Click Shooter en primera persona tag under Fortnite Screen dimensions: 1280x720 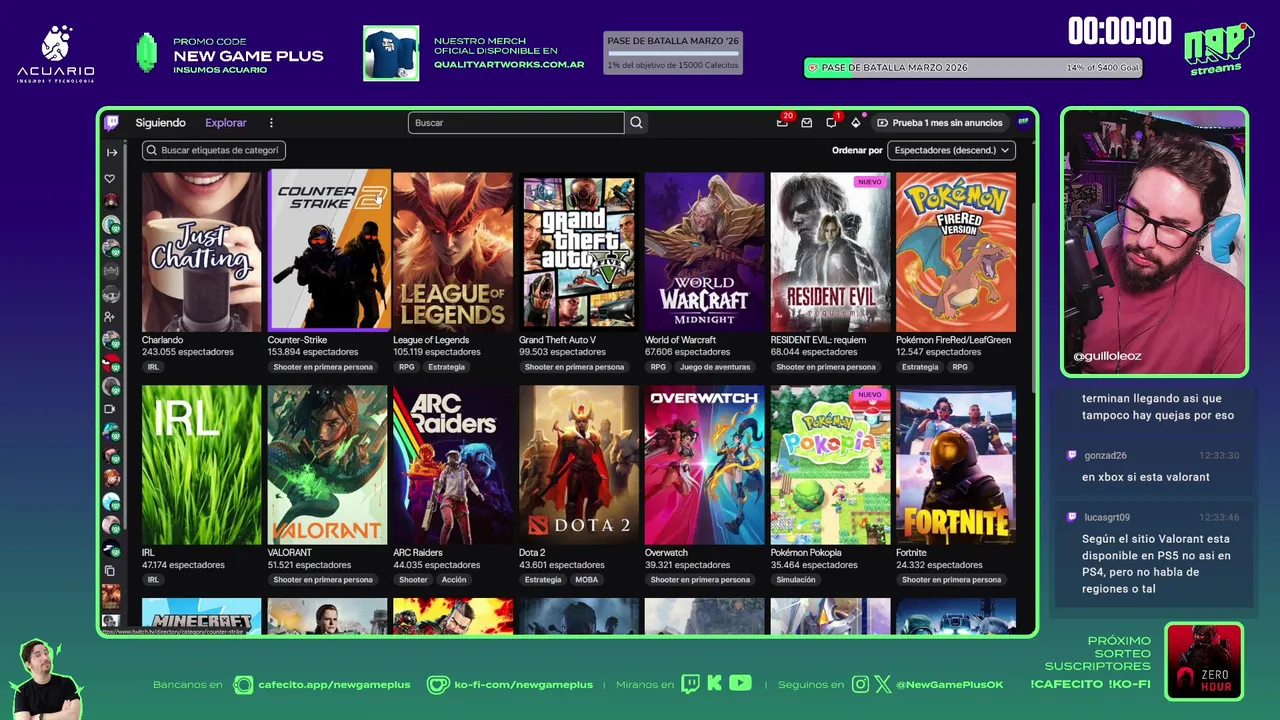pos(951,580)
